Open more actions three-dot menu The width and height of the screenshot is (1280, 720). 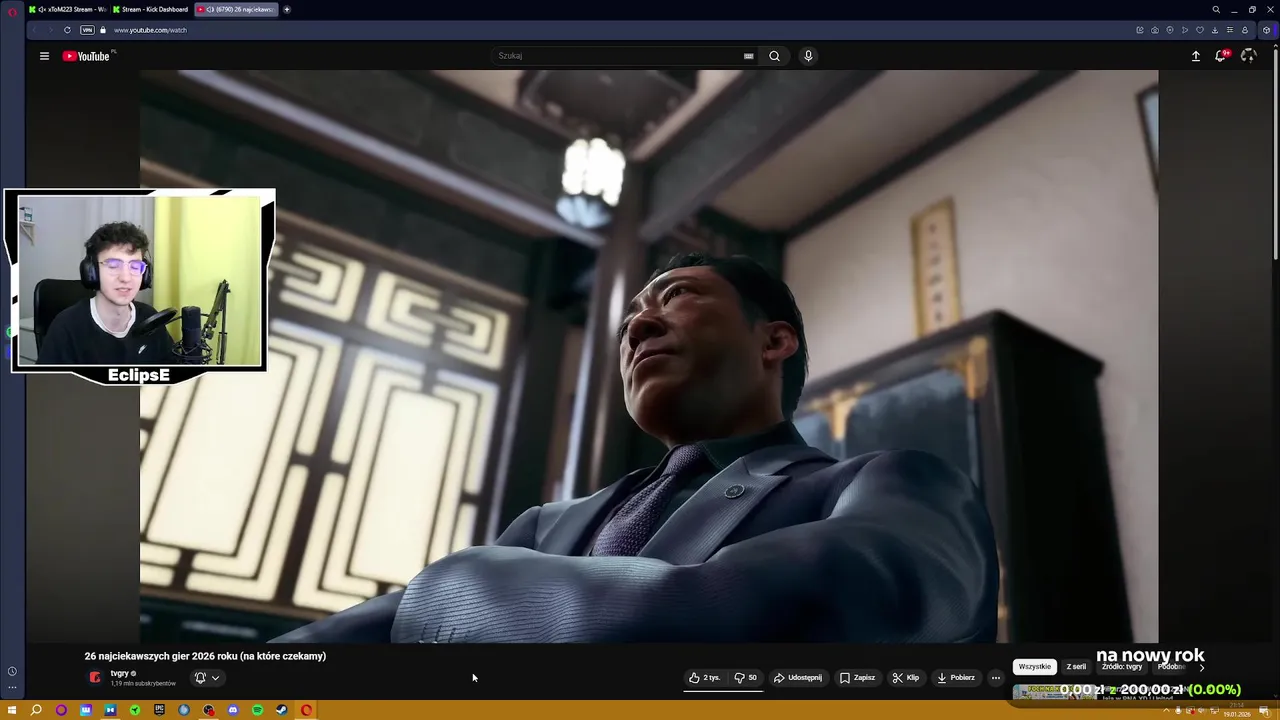(995, 678)
